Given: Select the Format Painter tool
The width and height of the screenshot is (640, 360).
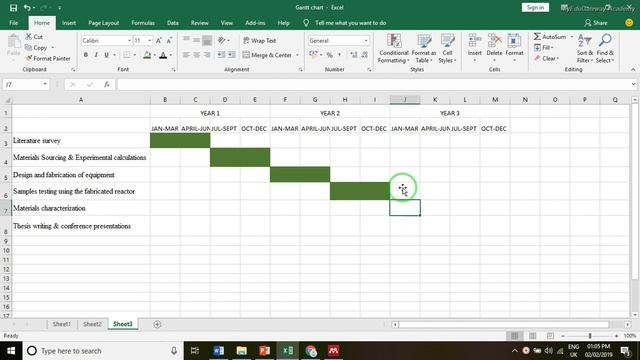Looking at the screenshot, I should 48,58.
